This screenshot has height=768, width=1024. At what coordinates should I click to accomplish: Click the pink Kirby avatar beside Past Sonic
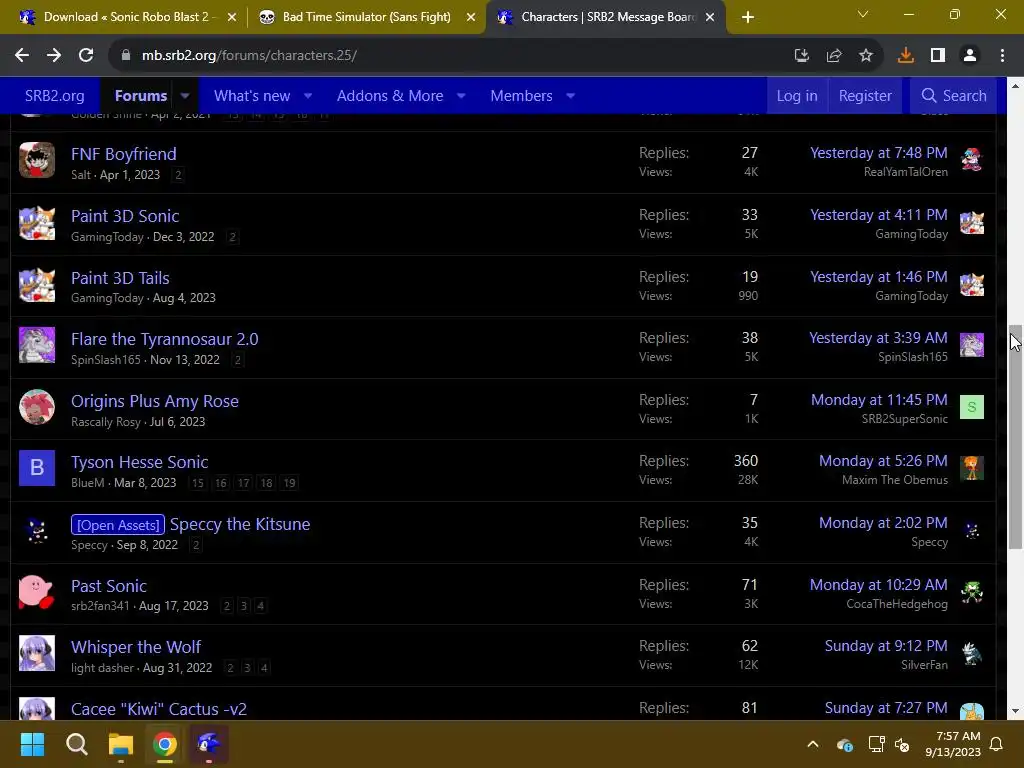coord(37,592)
